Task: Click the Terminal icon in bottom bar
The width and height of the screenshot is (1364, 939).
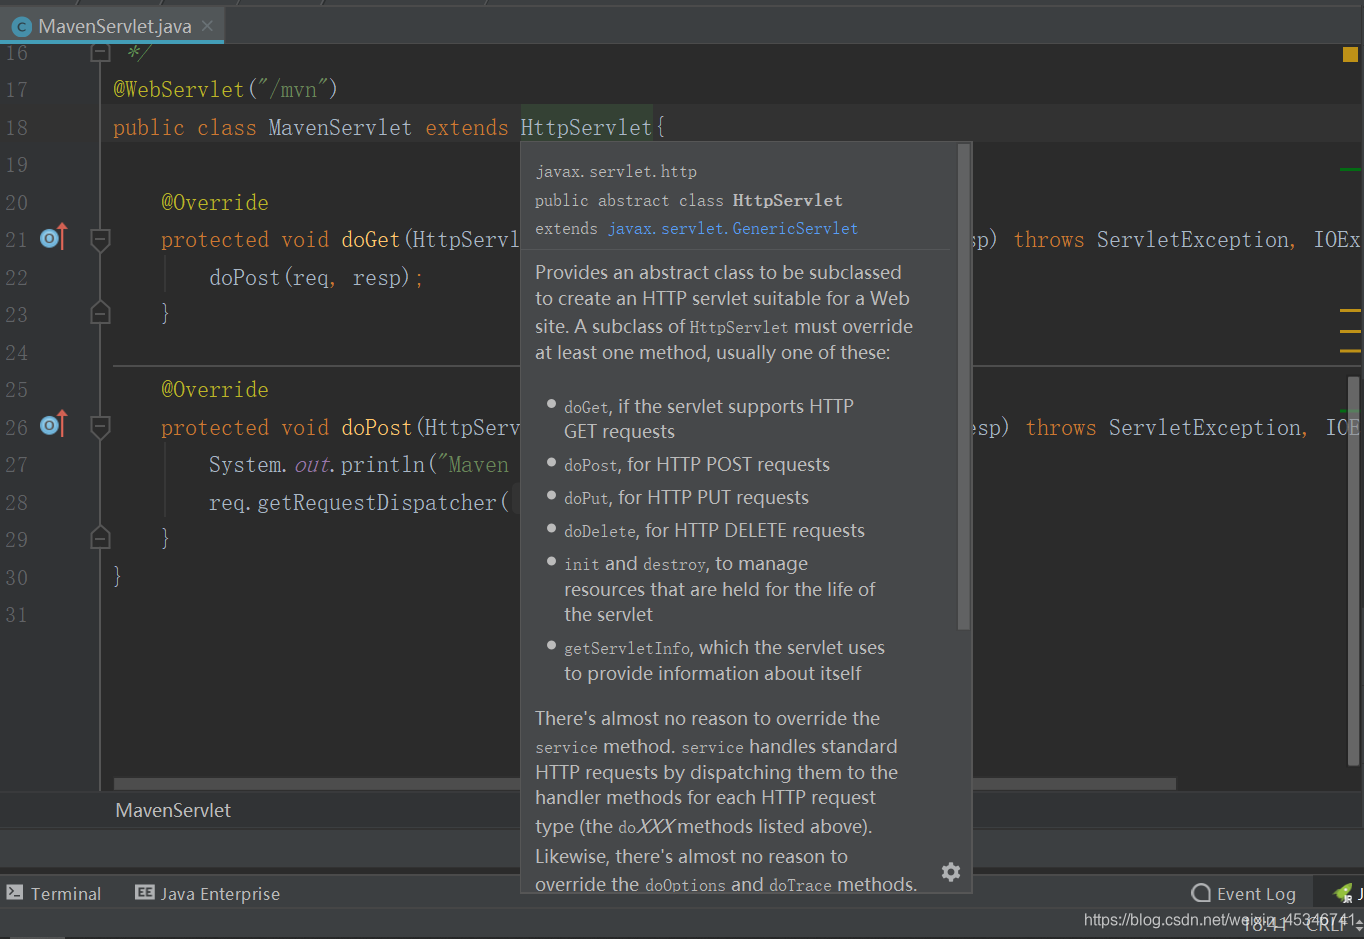Action: (15, 892)
